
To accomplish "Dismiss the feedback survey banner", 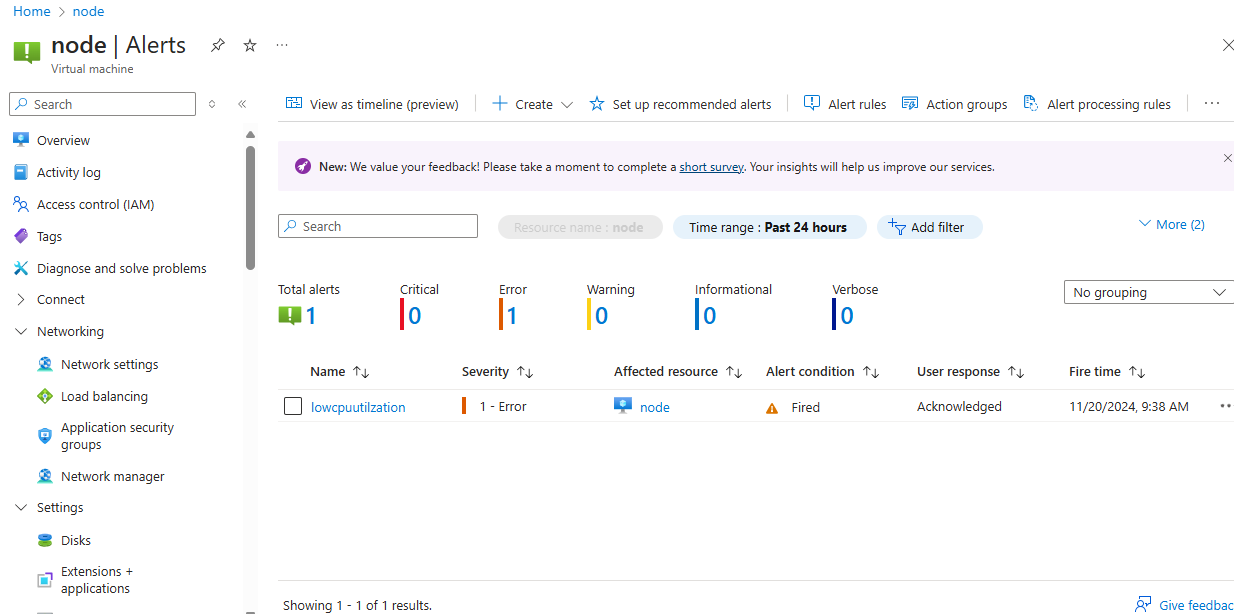I will [1228, 158].
